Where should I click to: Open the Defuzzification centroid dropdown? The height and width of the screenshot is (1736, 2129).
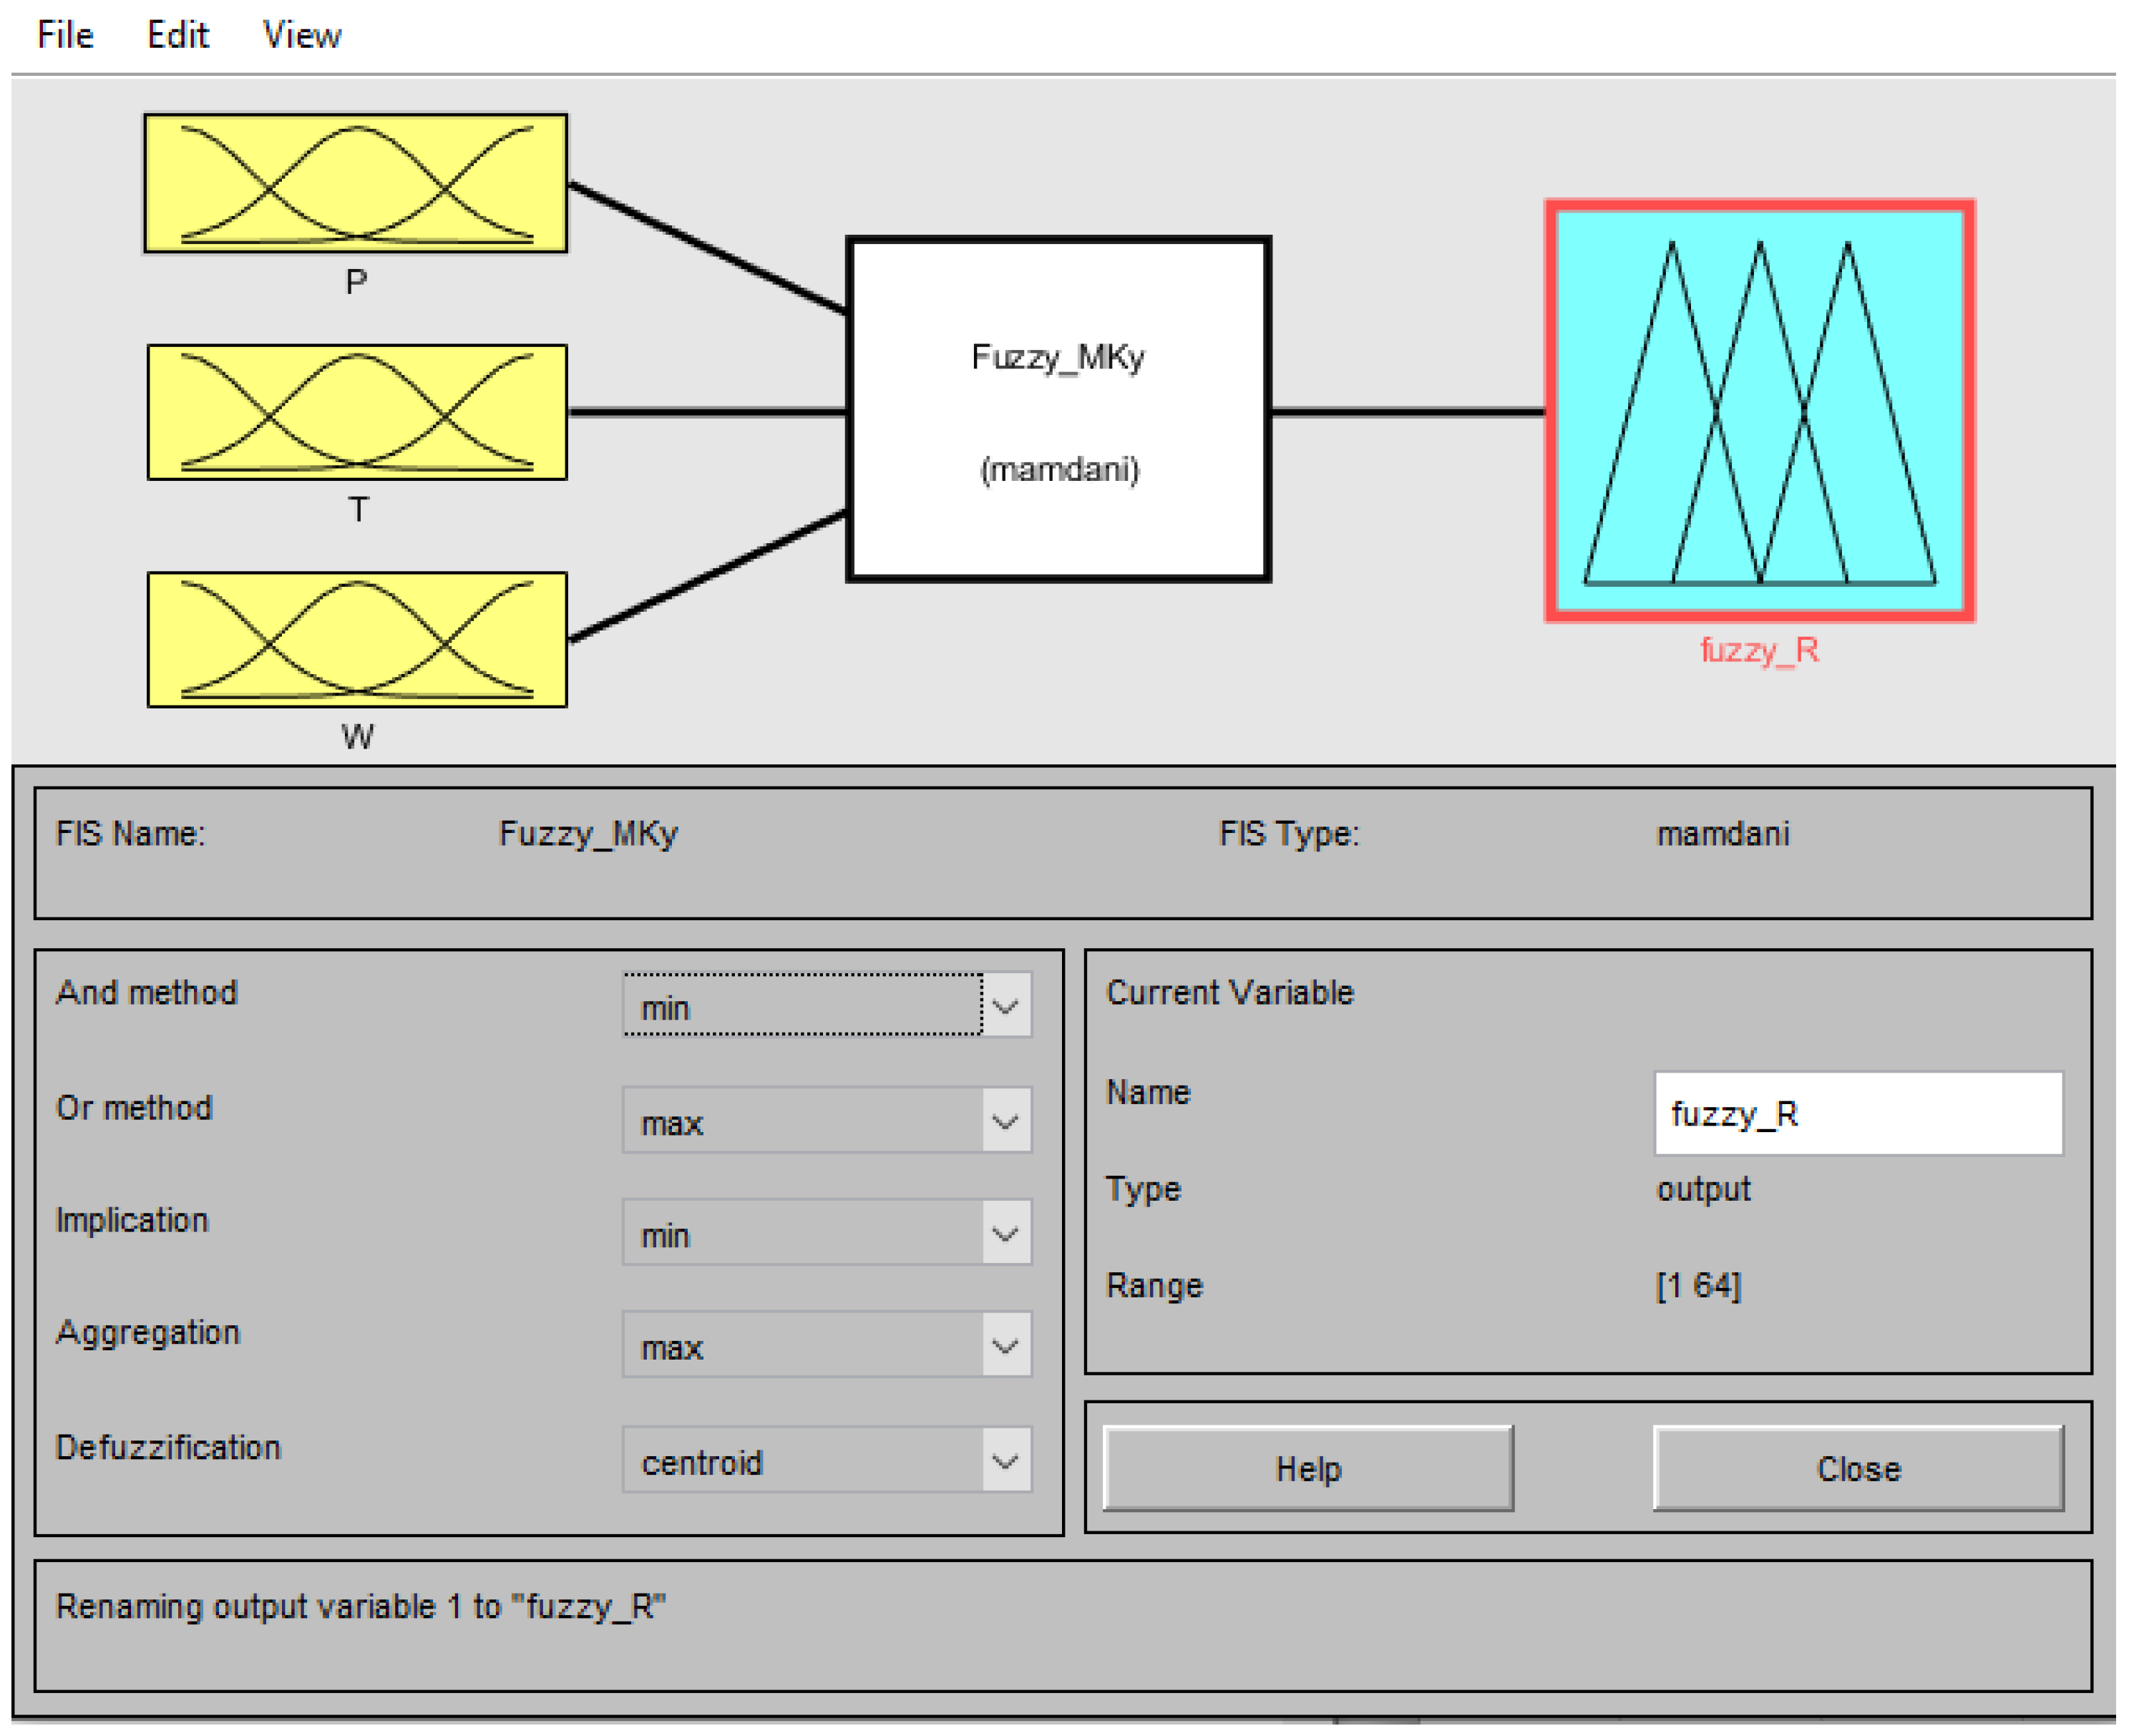826,1460
